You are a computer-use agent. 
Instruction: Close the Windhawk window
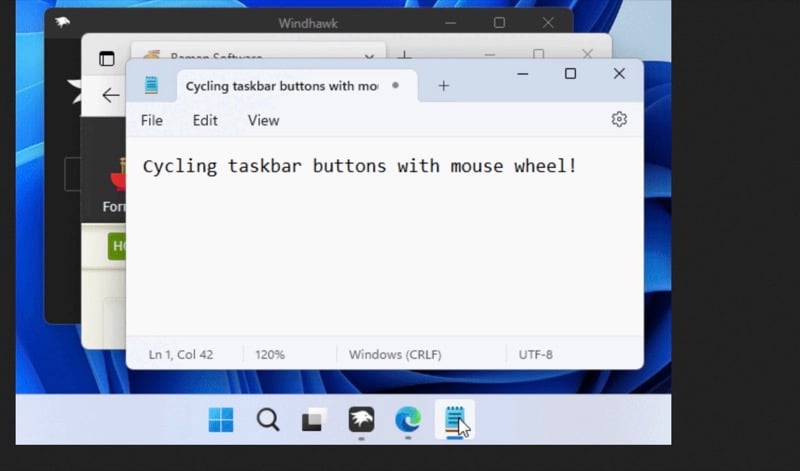(x=548, y=23)
